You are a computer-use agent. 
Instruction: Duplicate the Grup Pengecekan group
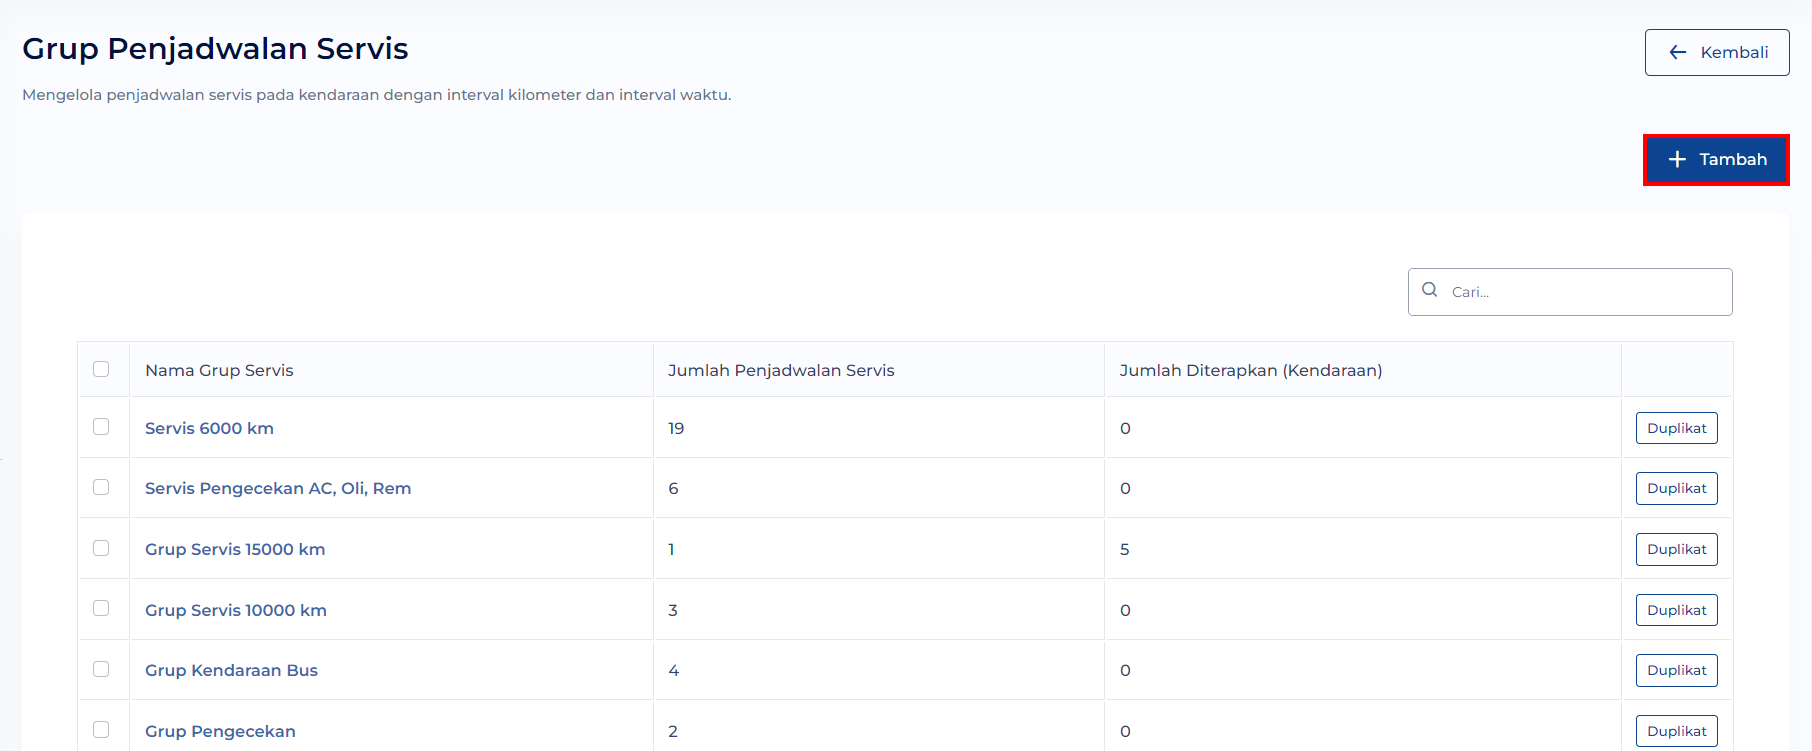click(x=1677, y=731)
